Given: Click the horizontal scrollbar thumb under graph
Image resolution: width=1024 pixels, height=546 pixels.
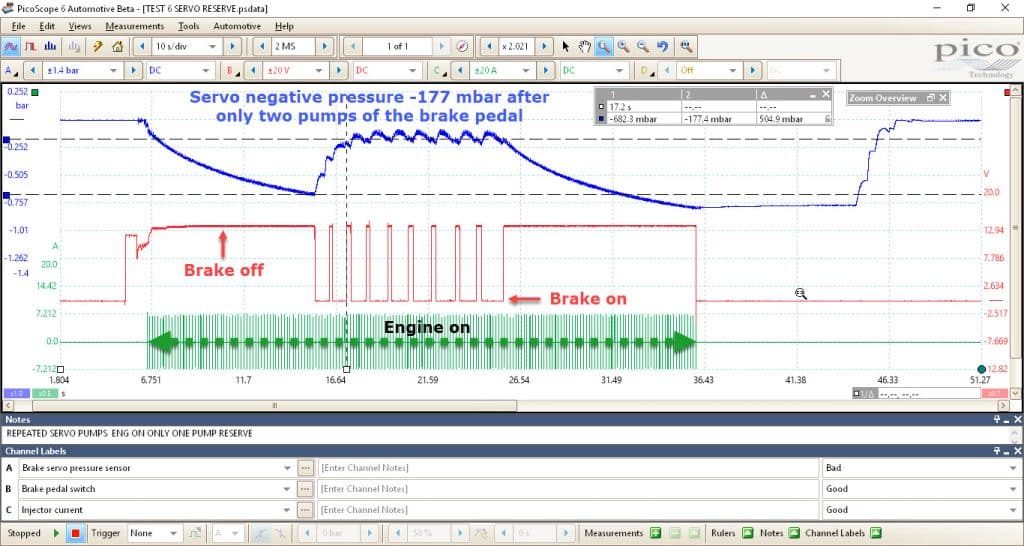Looking at the screenshot, I should click(274, 406).
